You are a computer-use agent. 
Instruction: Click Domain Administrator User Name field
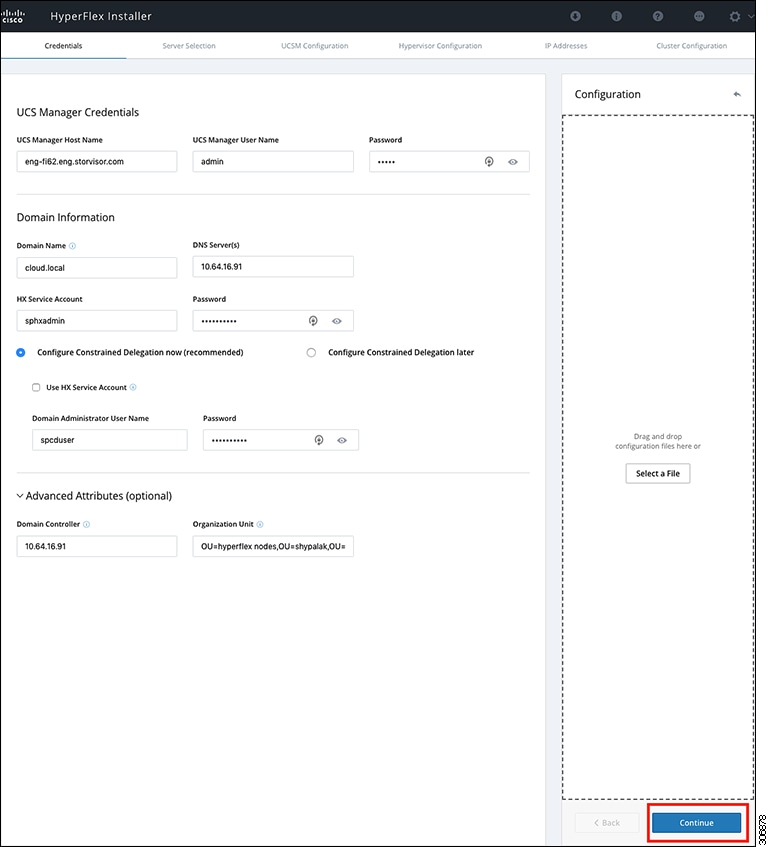coord(110,440)
